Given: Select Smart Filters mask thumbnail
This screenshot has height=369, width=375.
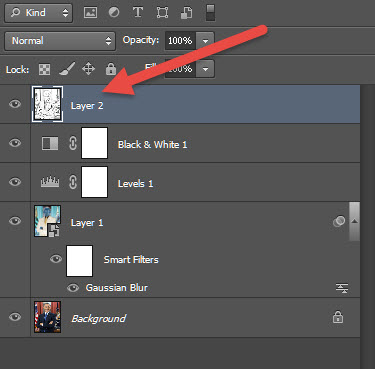Looking at the screenshot, I should [79, 261].
